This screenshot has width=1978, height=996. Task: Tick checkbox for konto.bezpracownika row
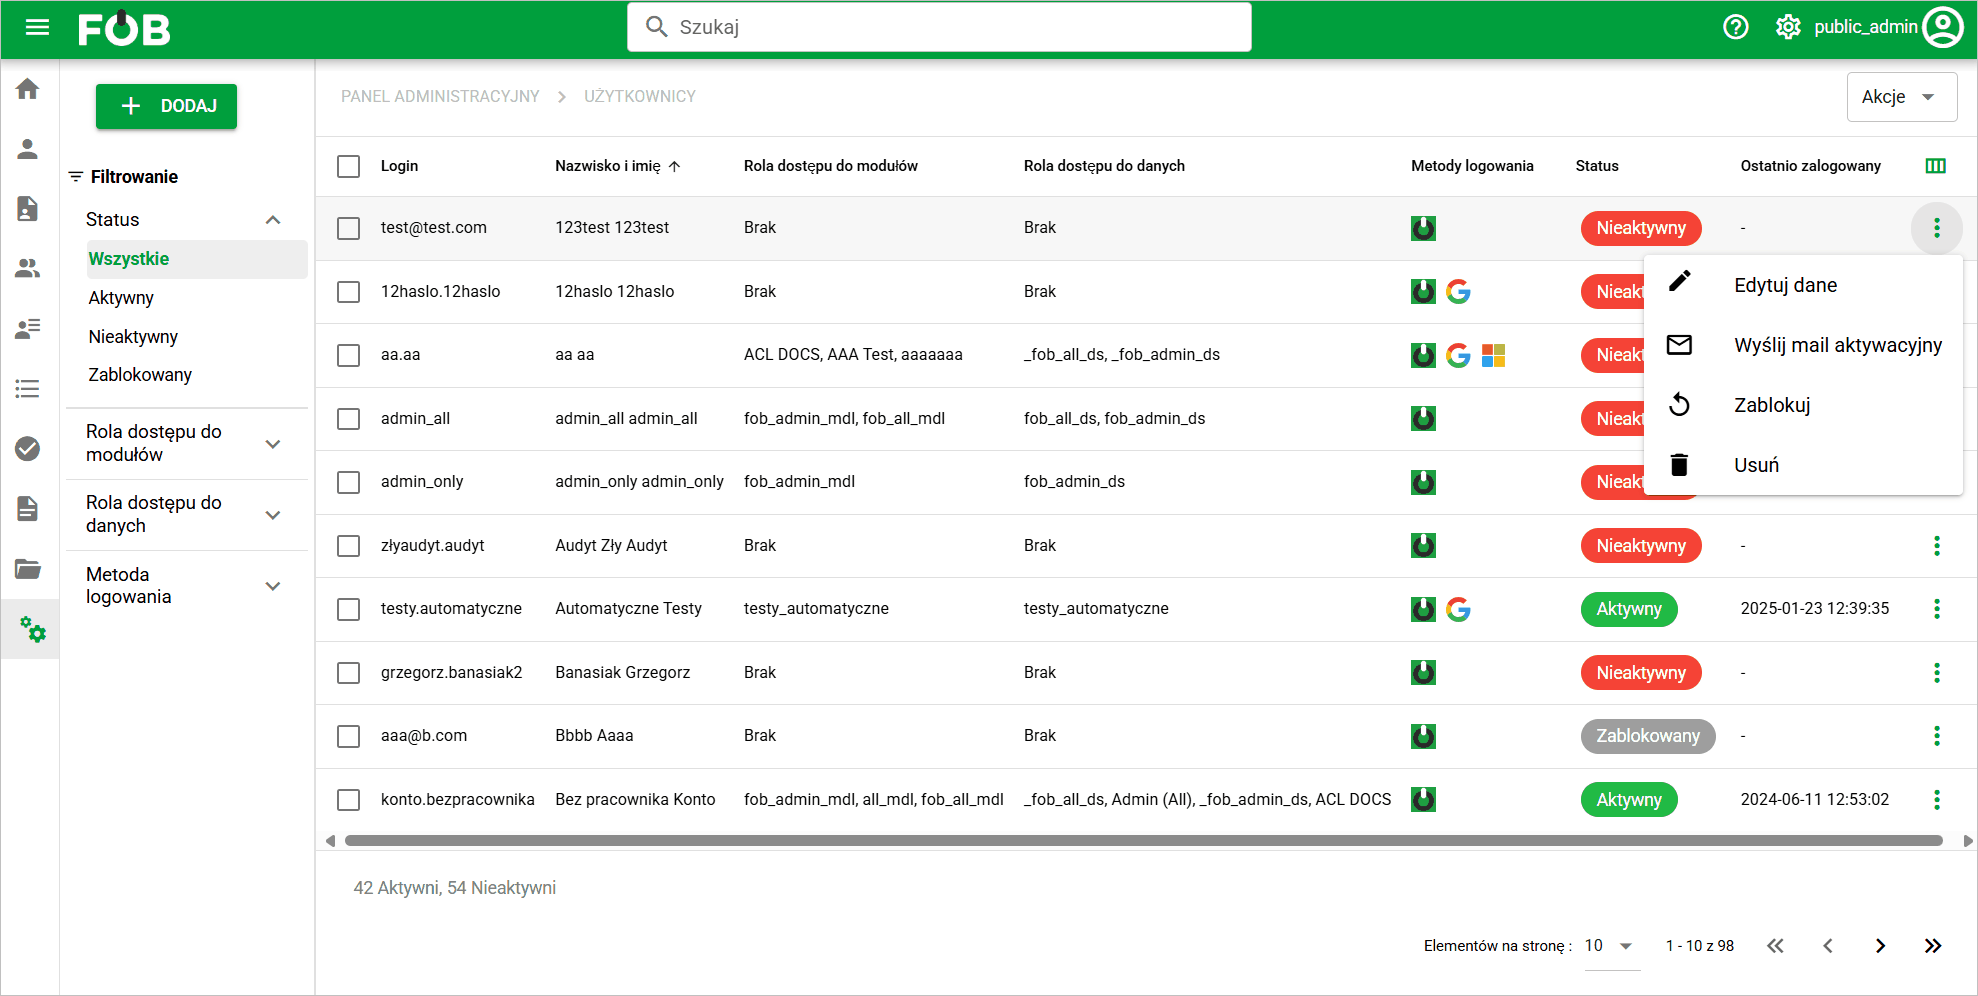348,800
